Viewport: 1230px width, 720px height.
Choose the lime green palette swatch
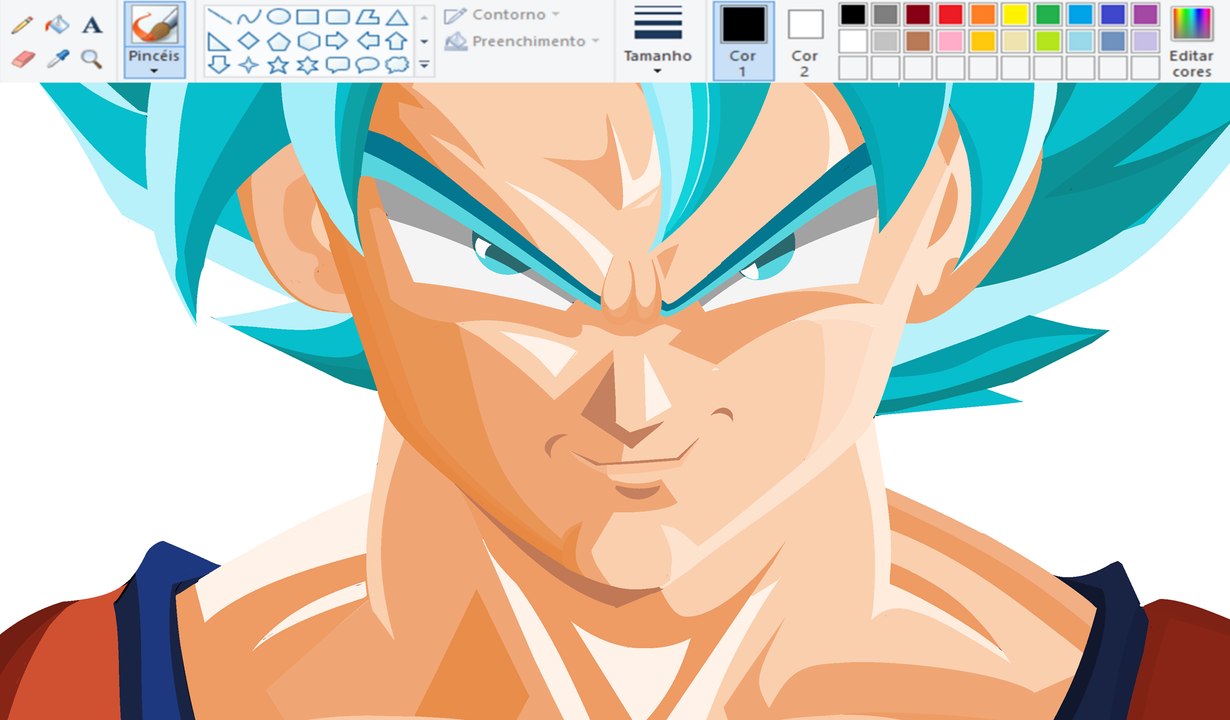click(x=1048, y=41)
